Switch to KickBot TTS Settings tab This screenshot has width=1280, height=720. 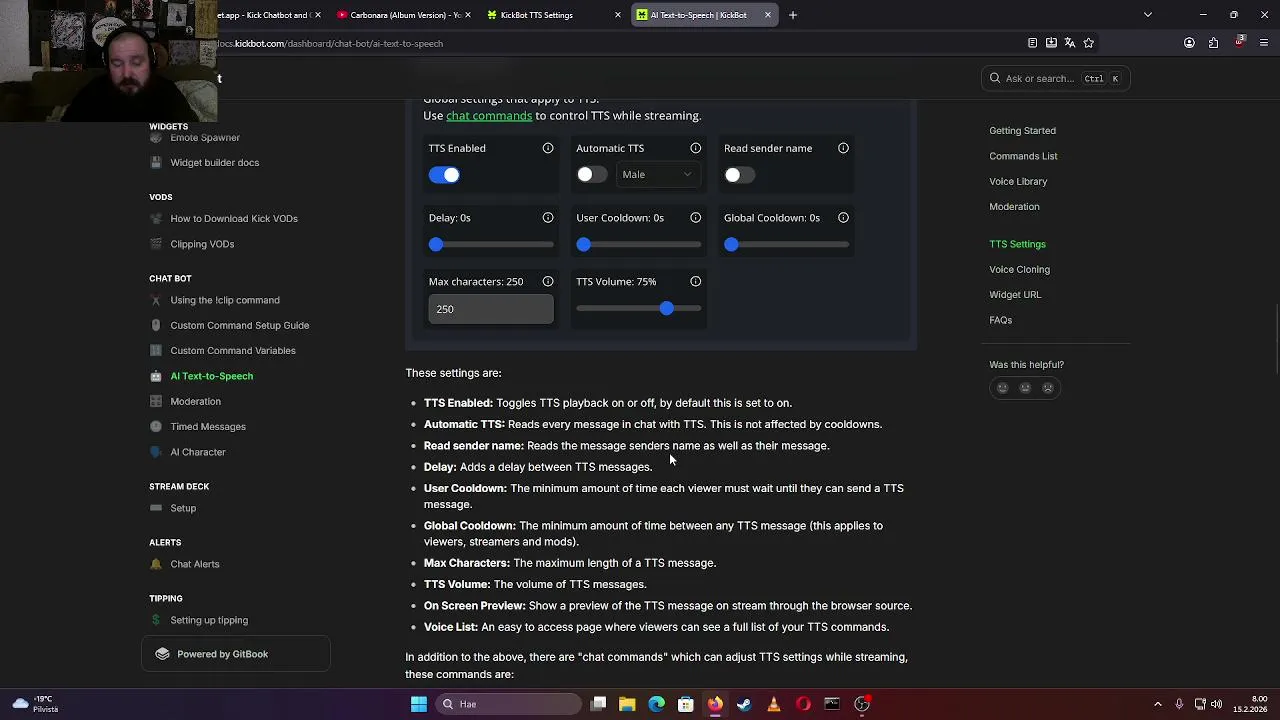(552, 15)
